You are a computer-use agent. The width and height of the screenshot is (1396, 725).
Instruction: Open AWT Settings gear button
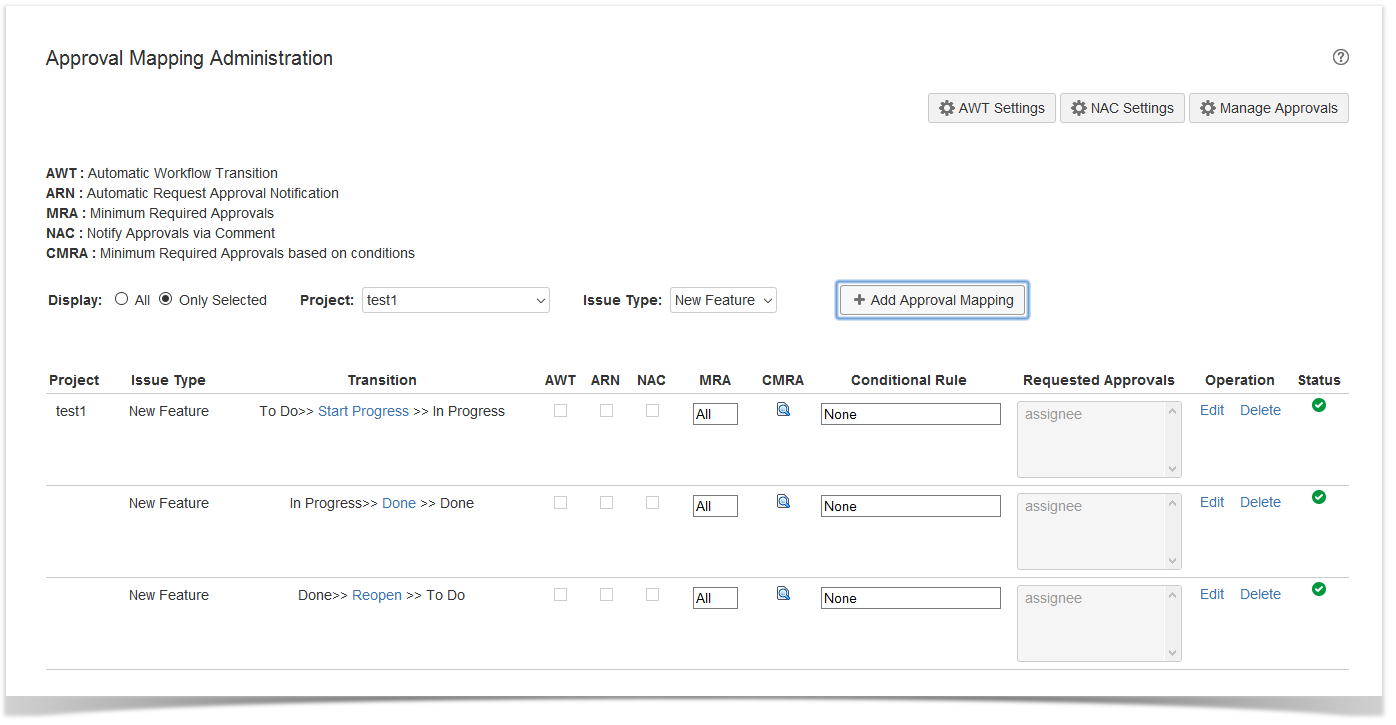(991, 108)
